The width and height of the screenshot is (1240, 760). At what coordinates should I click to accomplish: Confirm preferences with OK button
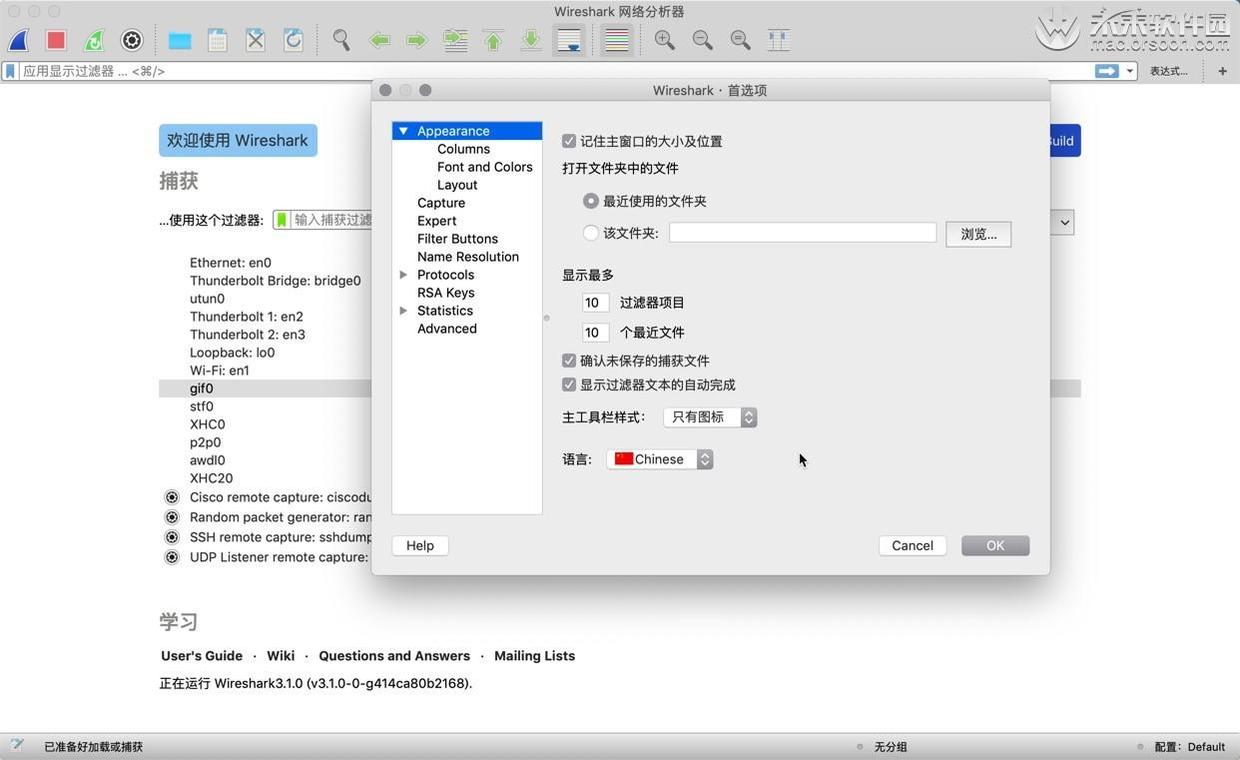point(995,545)
